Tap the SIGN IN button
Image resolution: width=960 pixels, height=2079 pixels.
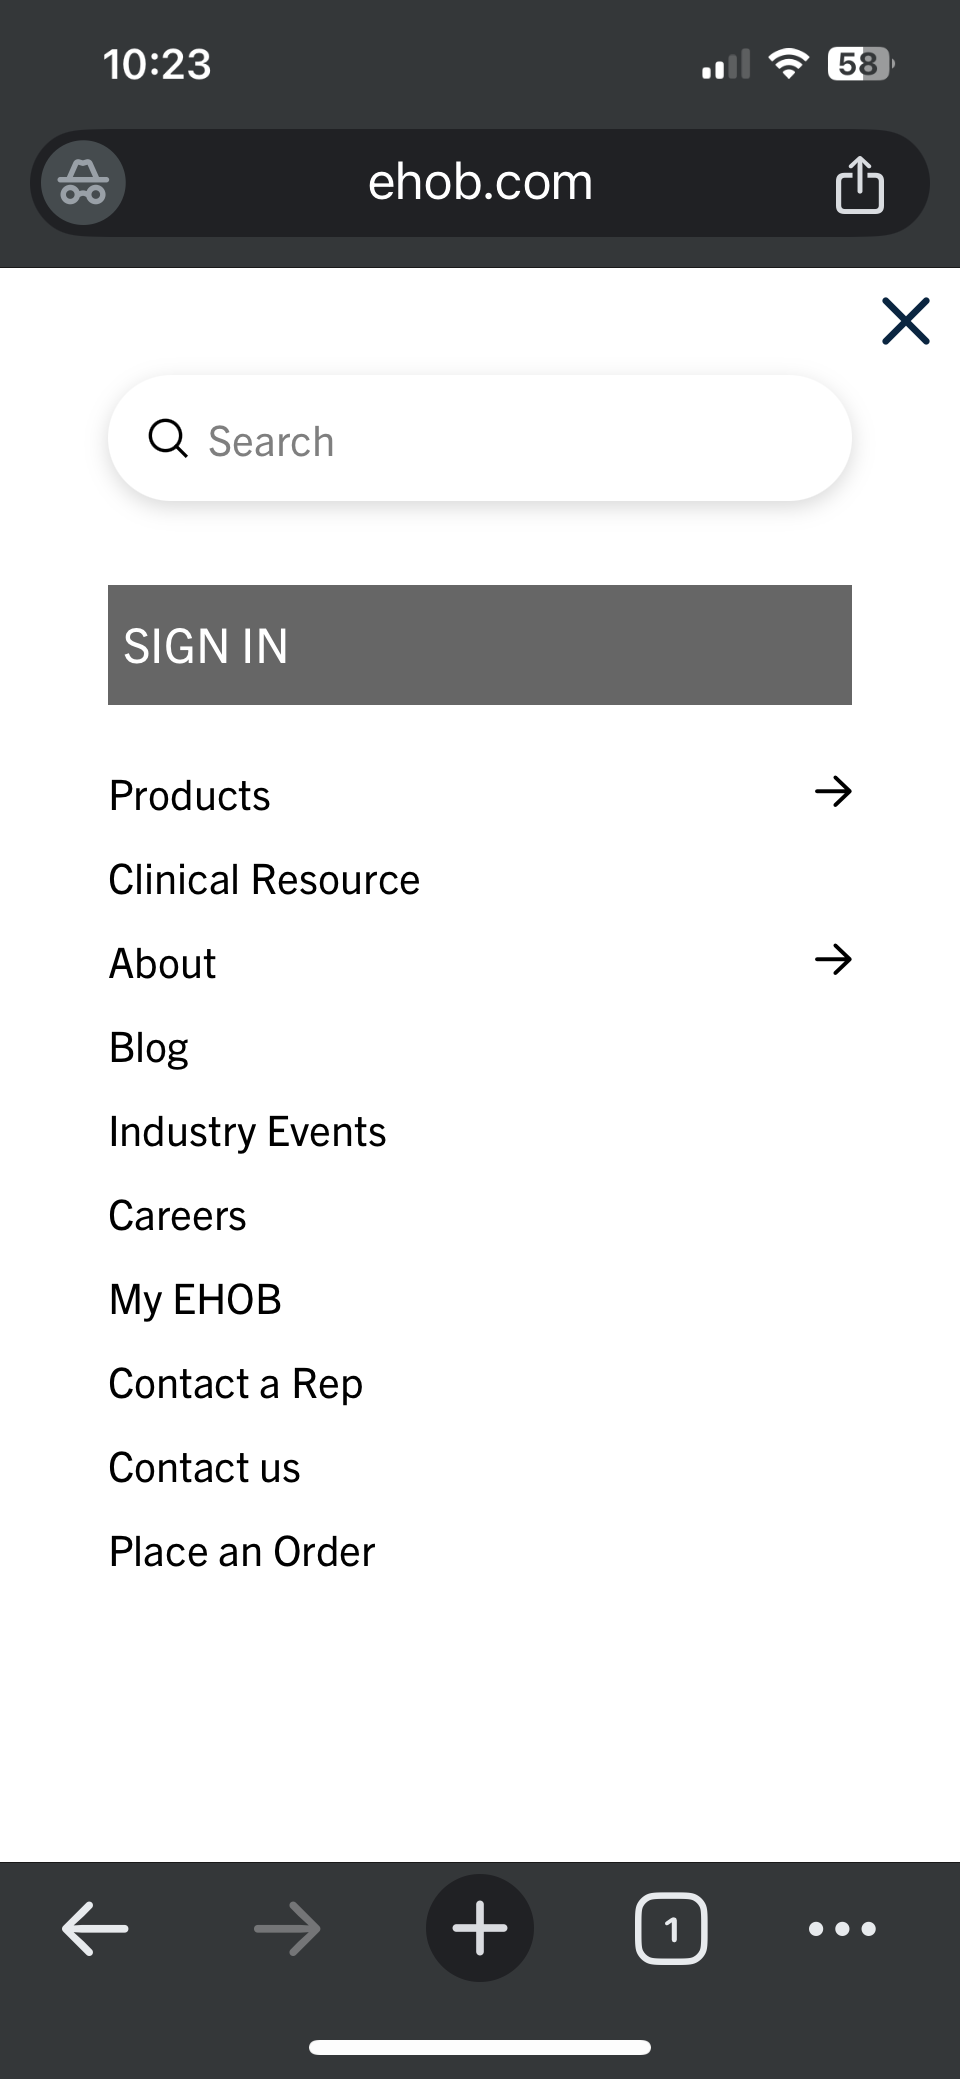[x=480, y=645]
